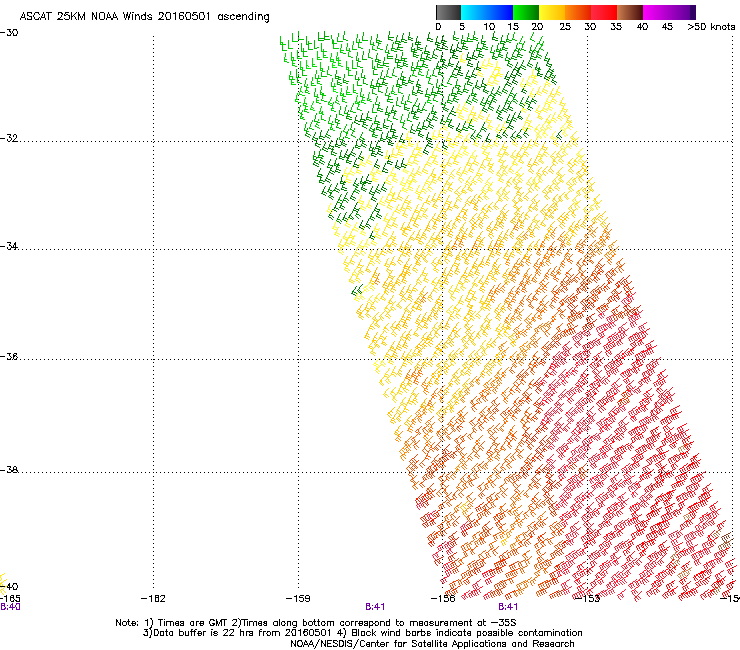This screenshot has width=740, height=650.
Task: Click the longitude label '-165'
Action: 10,599
